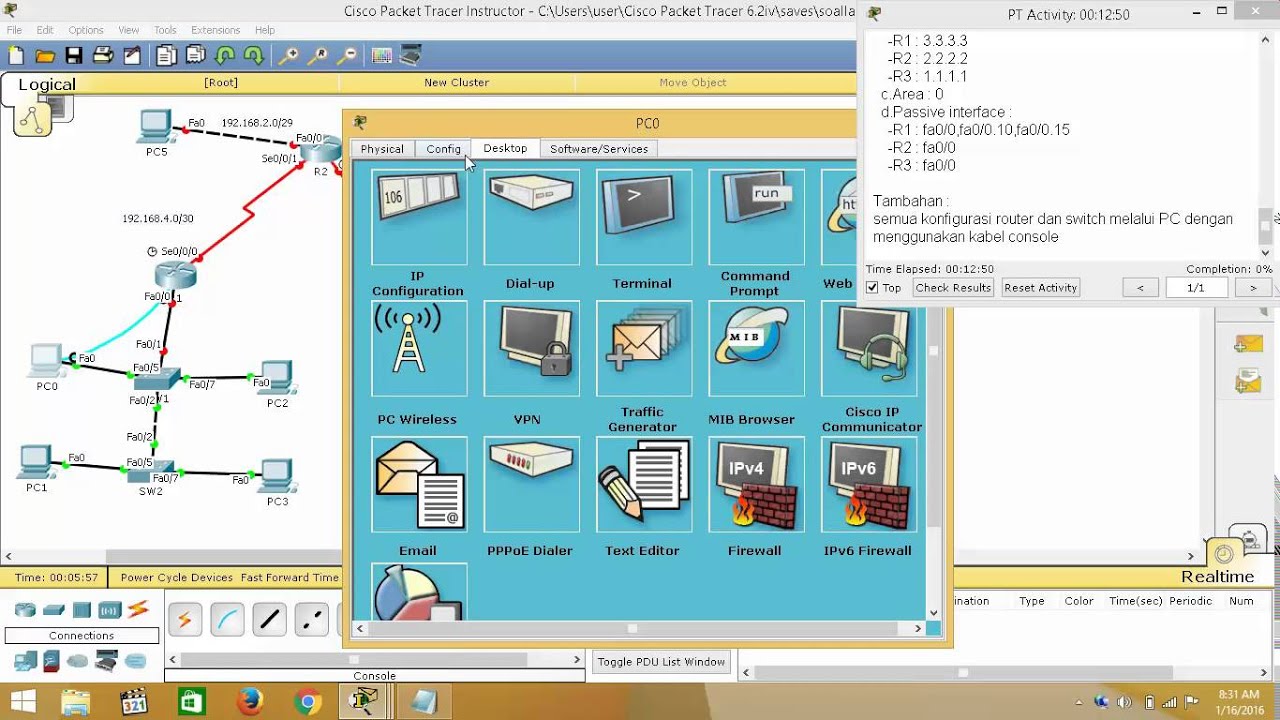Viewport: 1280px width, 720px height.
Task: Open the drawing palette toolbar icon
Action: [x=382, y=56]
